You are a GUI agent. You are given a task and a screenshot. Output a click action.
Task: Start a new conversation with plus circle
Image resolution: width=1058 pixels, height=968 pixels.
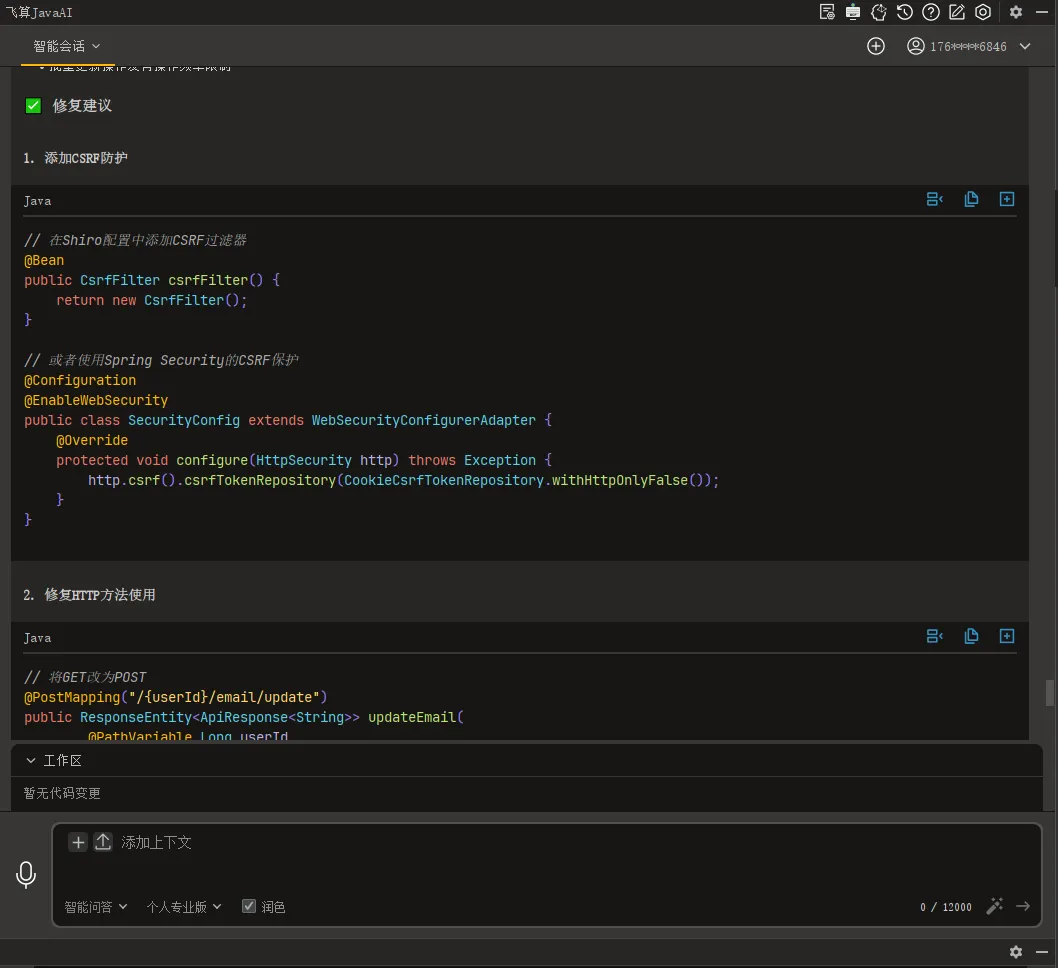(876, 46)
